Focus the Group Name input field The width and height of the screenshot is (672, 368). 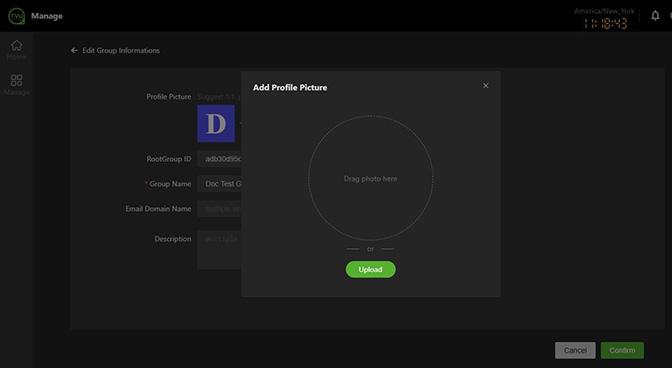pos(219,184)
